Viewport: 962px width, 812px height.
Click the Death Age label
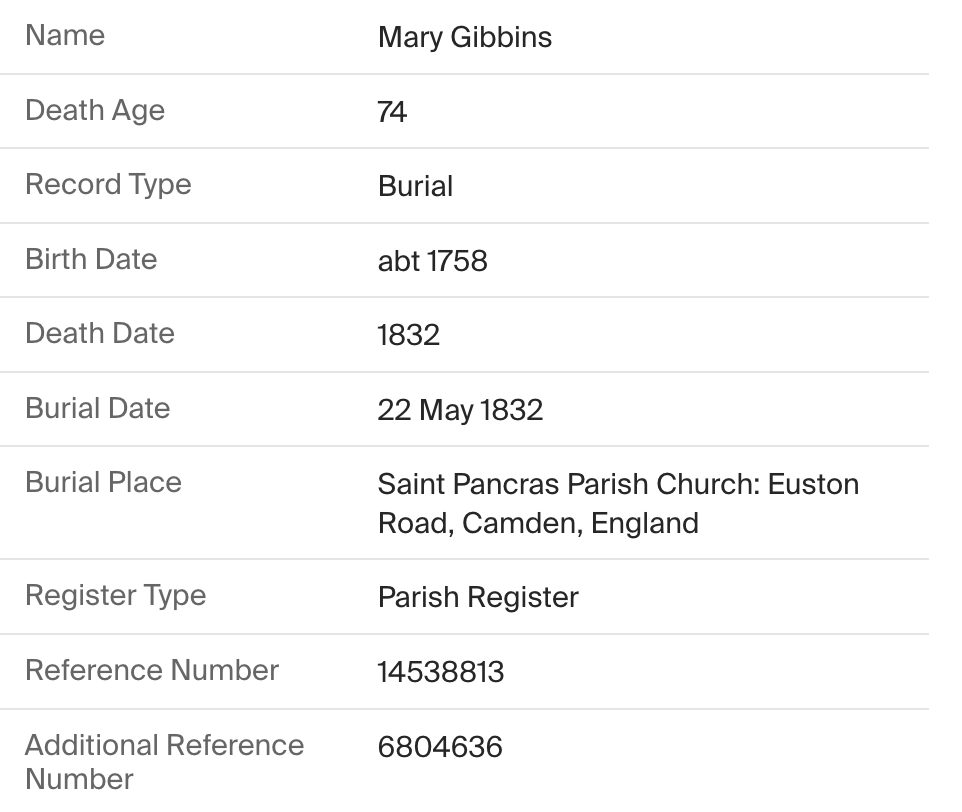pos(95,111)
